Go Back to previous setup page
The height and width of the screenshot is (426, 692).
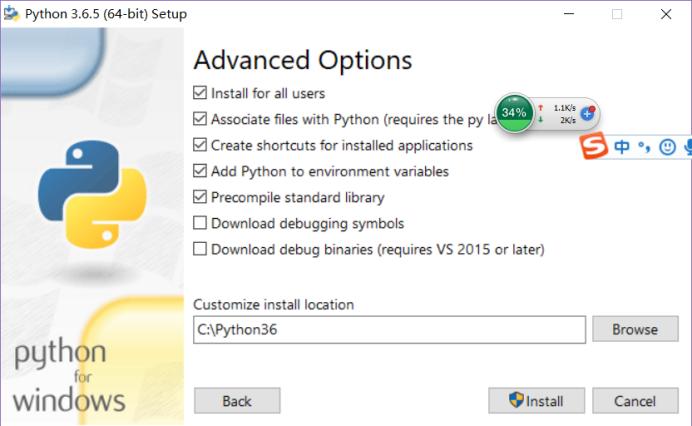tap(237, 401)
